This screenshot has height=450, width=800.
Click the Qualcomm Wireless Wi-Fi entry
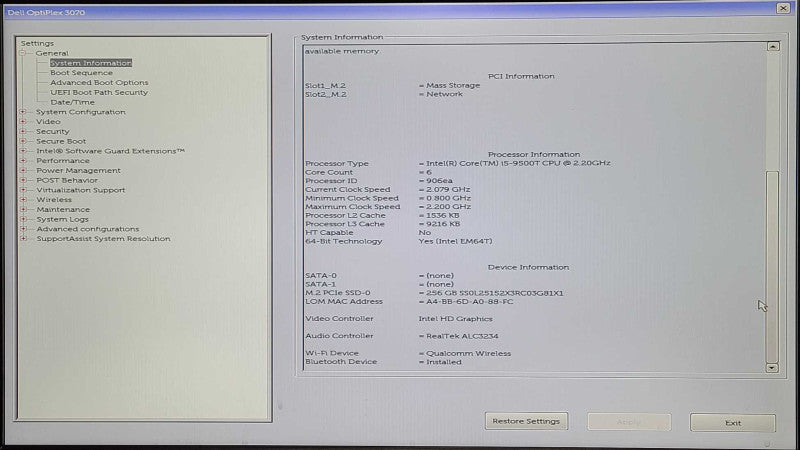468,353
